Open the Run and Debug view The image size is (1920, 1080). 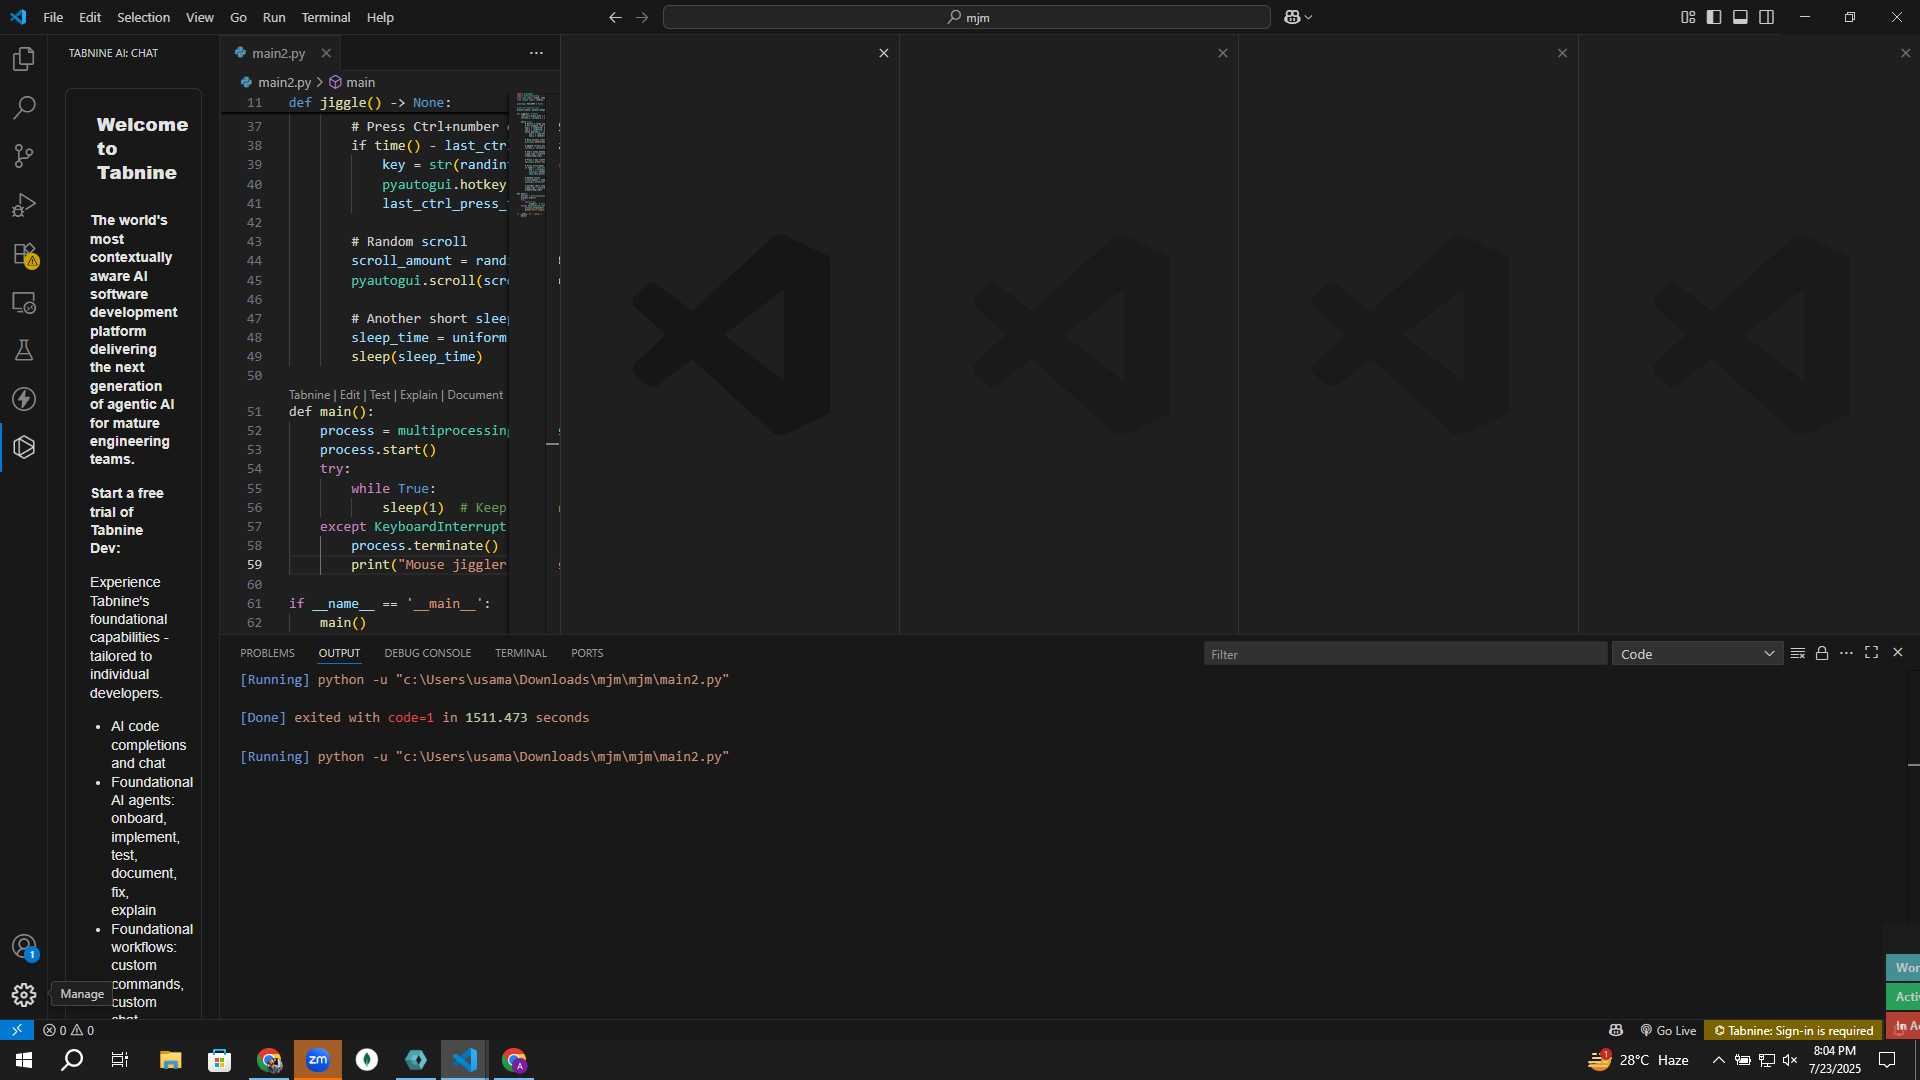24,205
